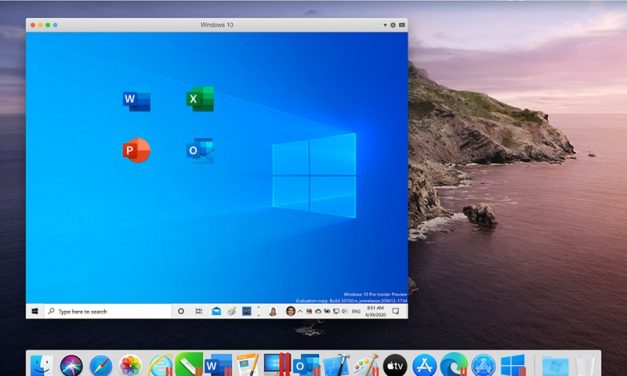Open Safari from the Dock
Screen dimensions: 627x376
(101, 365)
